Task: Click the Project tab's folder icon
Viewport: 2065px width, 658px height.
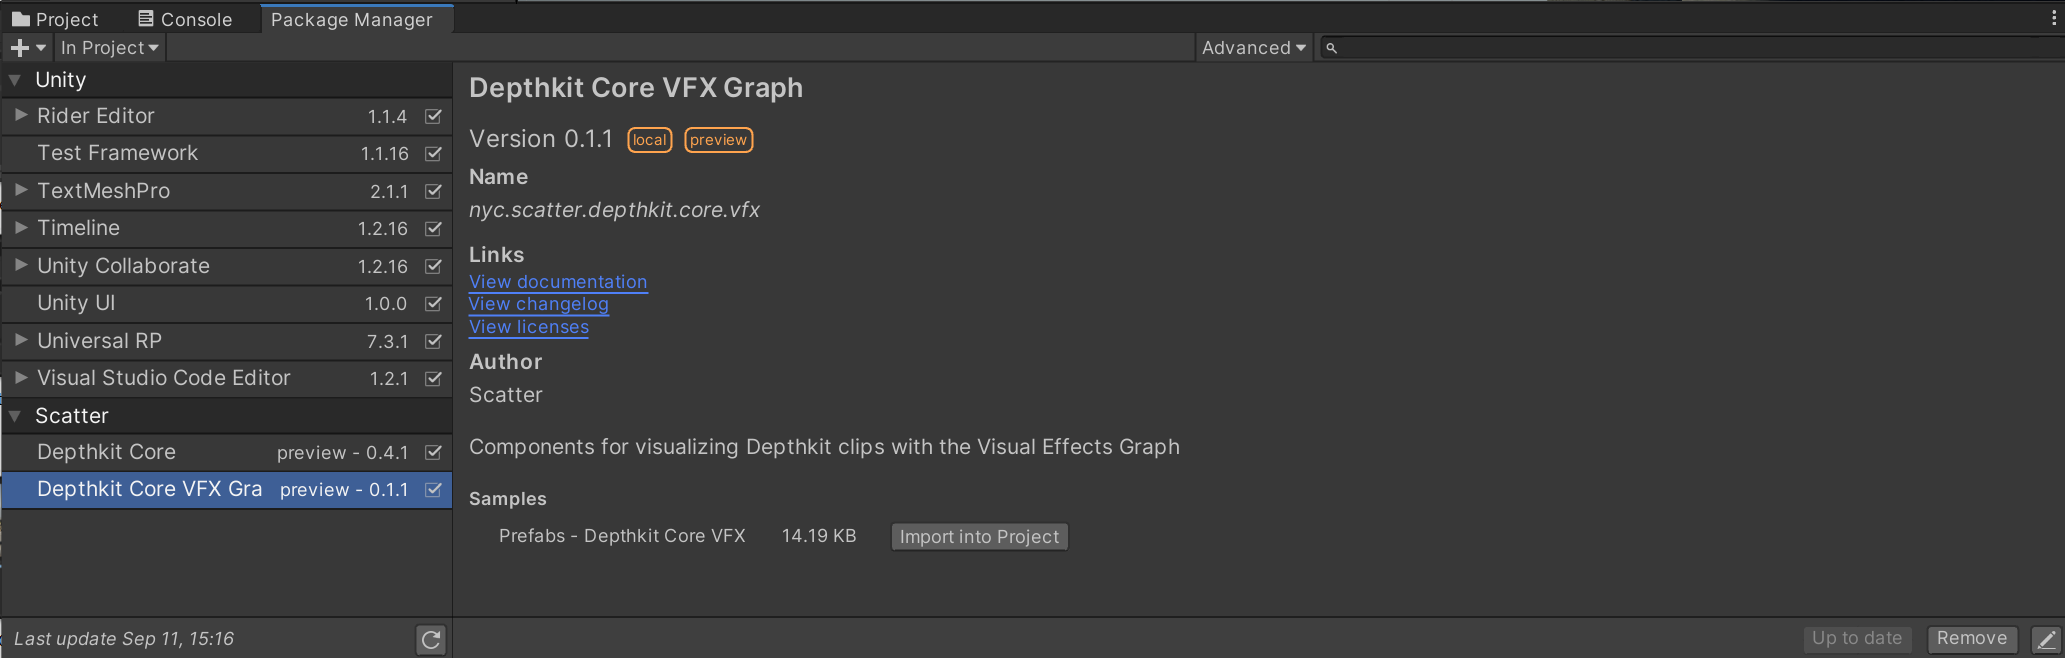Action: click(x=20, y=18)
